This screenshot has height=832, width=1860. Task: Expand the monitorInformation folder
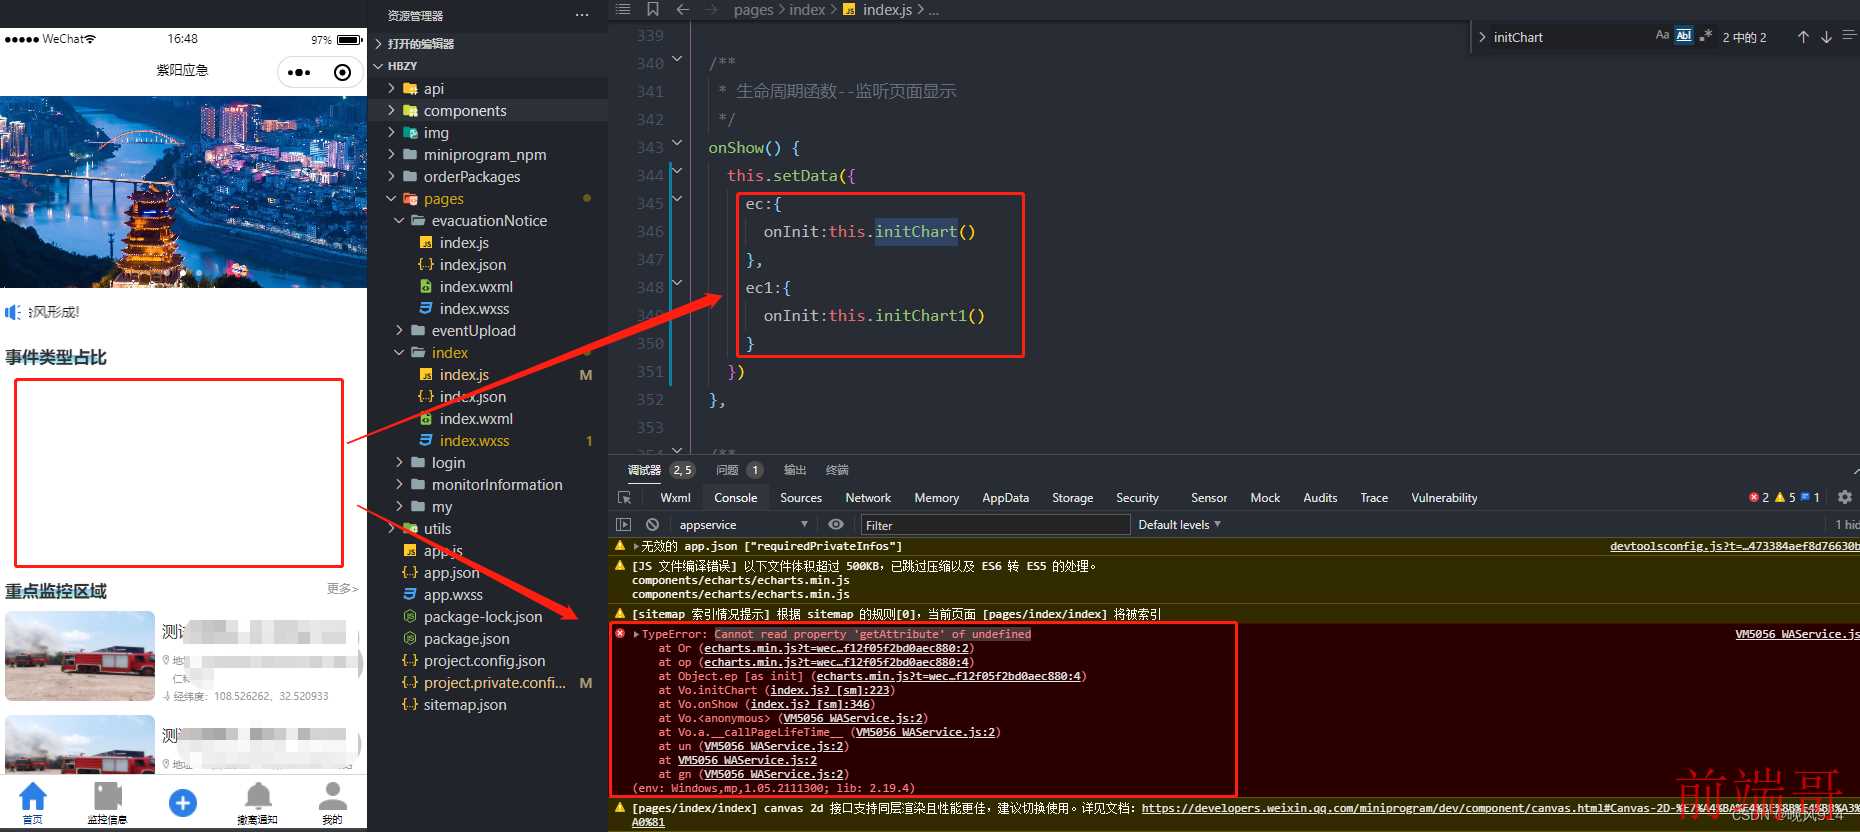click(x=399, y=484)
